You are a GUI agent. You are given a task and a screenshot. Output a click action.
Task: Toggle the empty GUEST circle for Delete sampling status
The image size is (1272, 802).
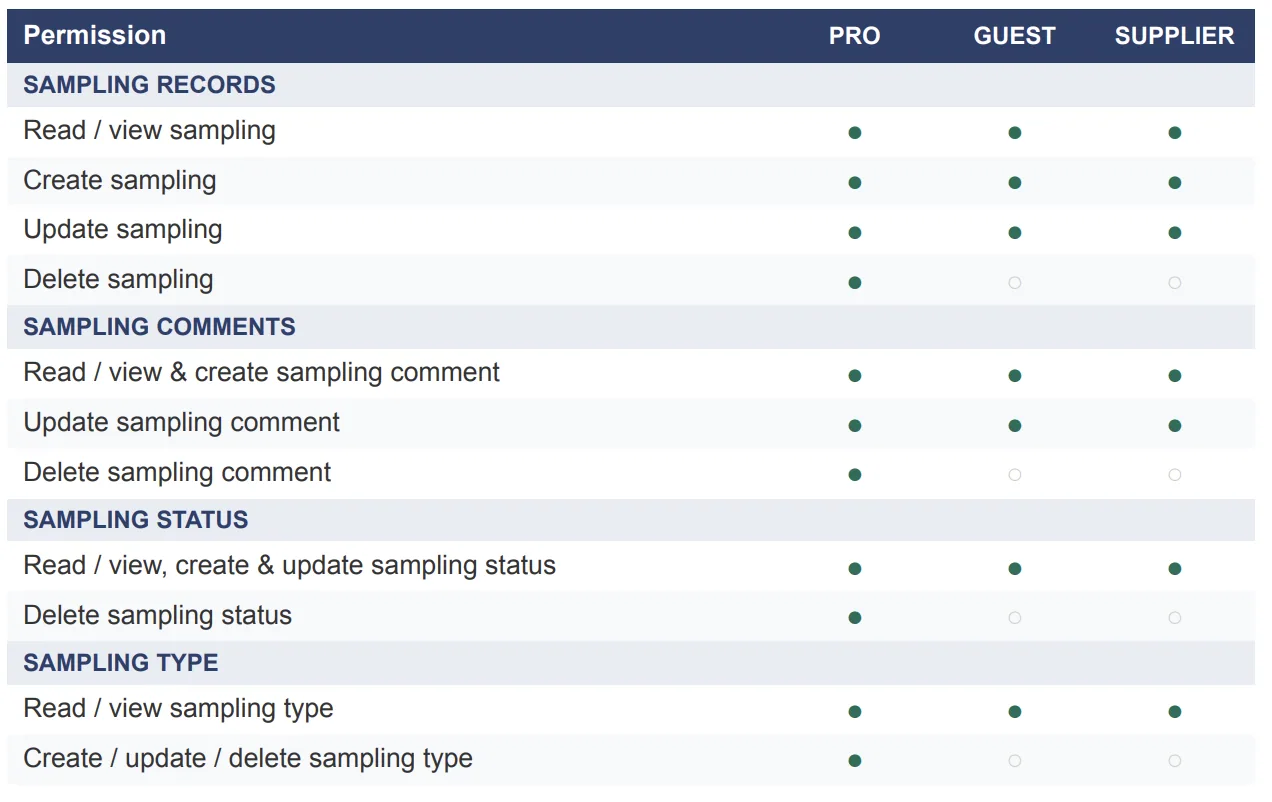pyautogui.click(x=1014, y=617)
